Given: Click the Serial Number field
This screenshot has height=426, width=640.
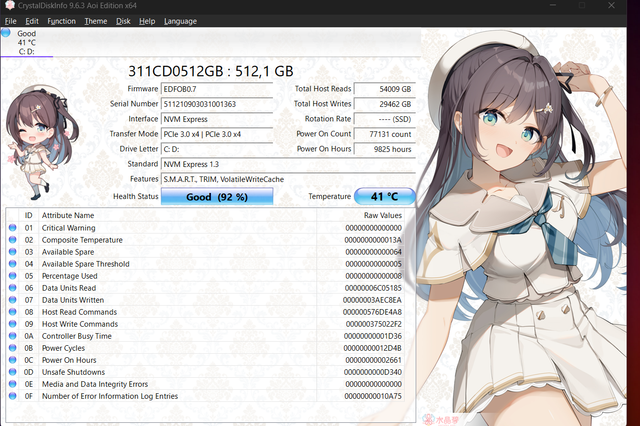Looking at the screenshot, I should point(217,104).
